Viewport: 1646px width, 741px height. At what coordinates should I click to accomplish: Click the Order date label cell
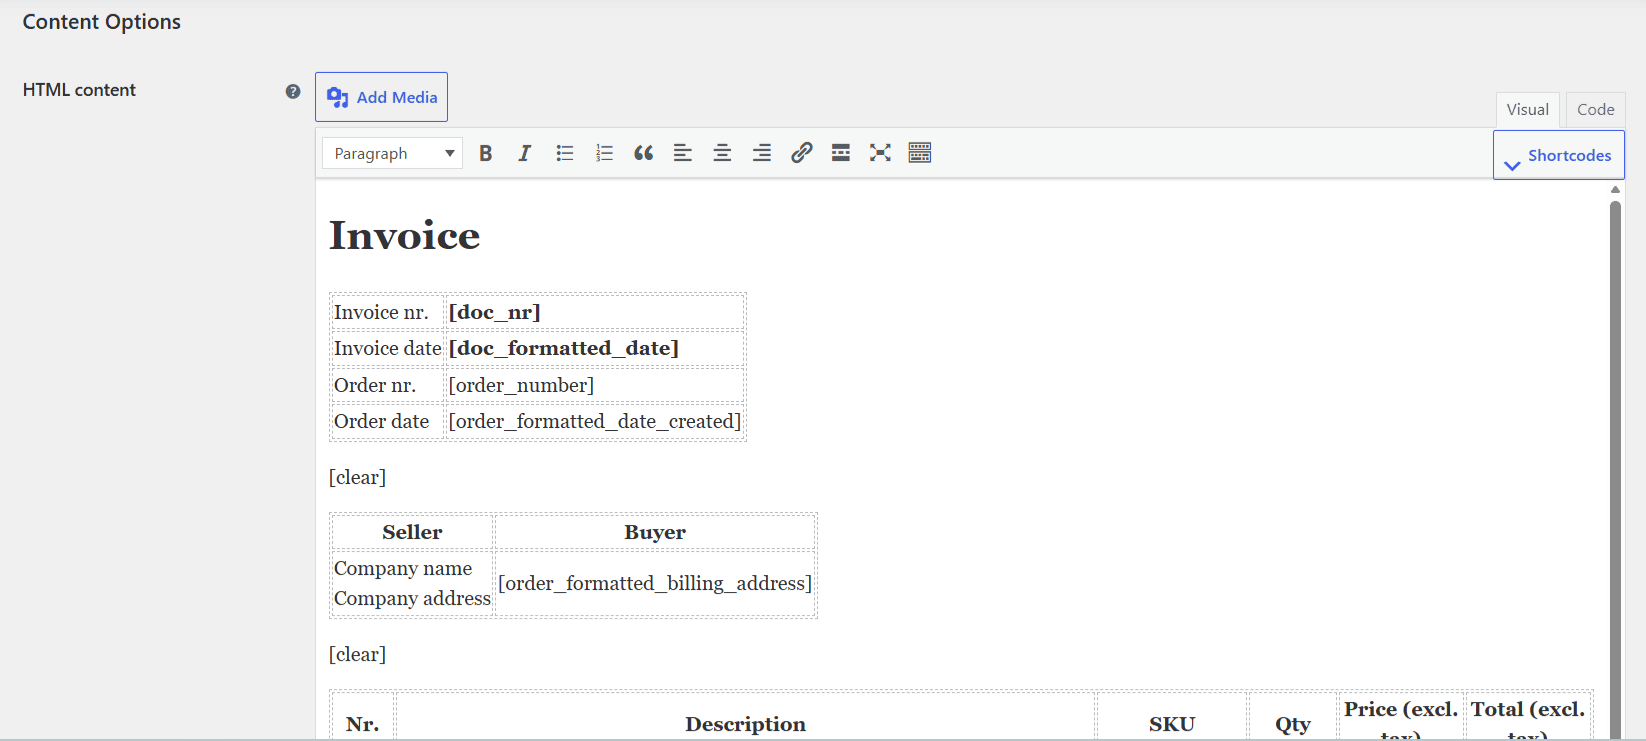[x=387, y=421]
